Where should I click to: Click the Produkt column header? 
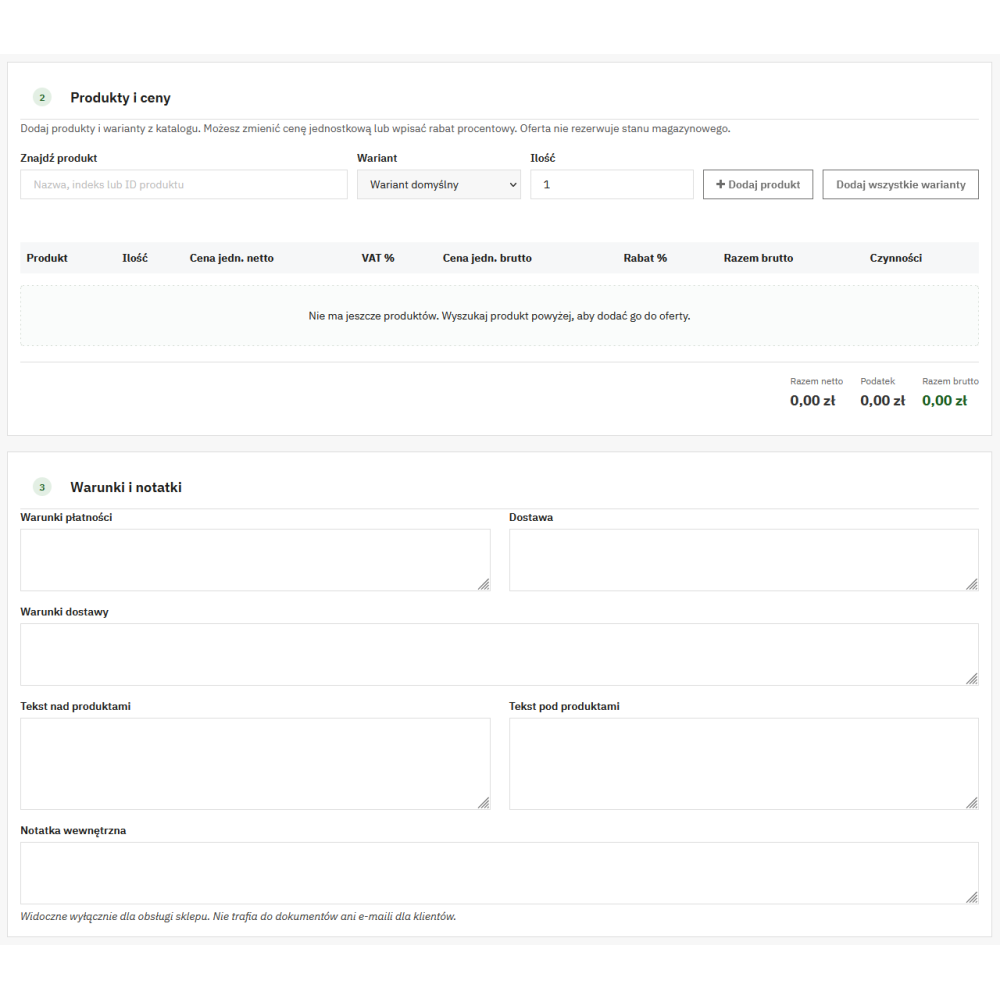[x=47, y=258]
